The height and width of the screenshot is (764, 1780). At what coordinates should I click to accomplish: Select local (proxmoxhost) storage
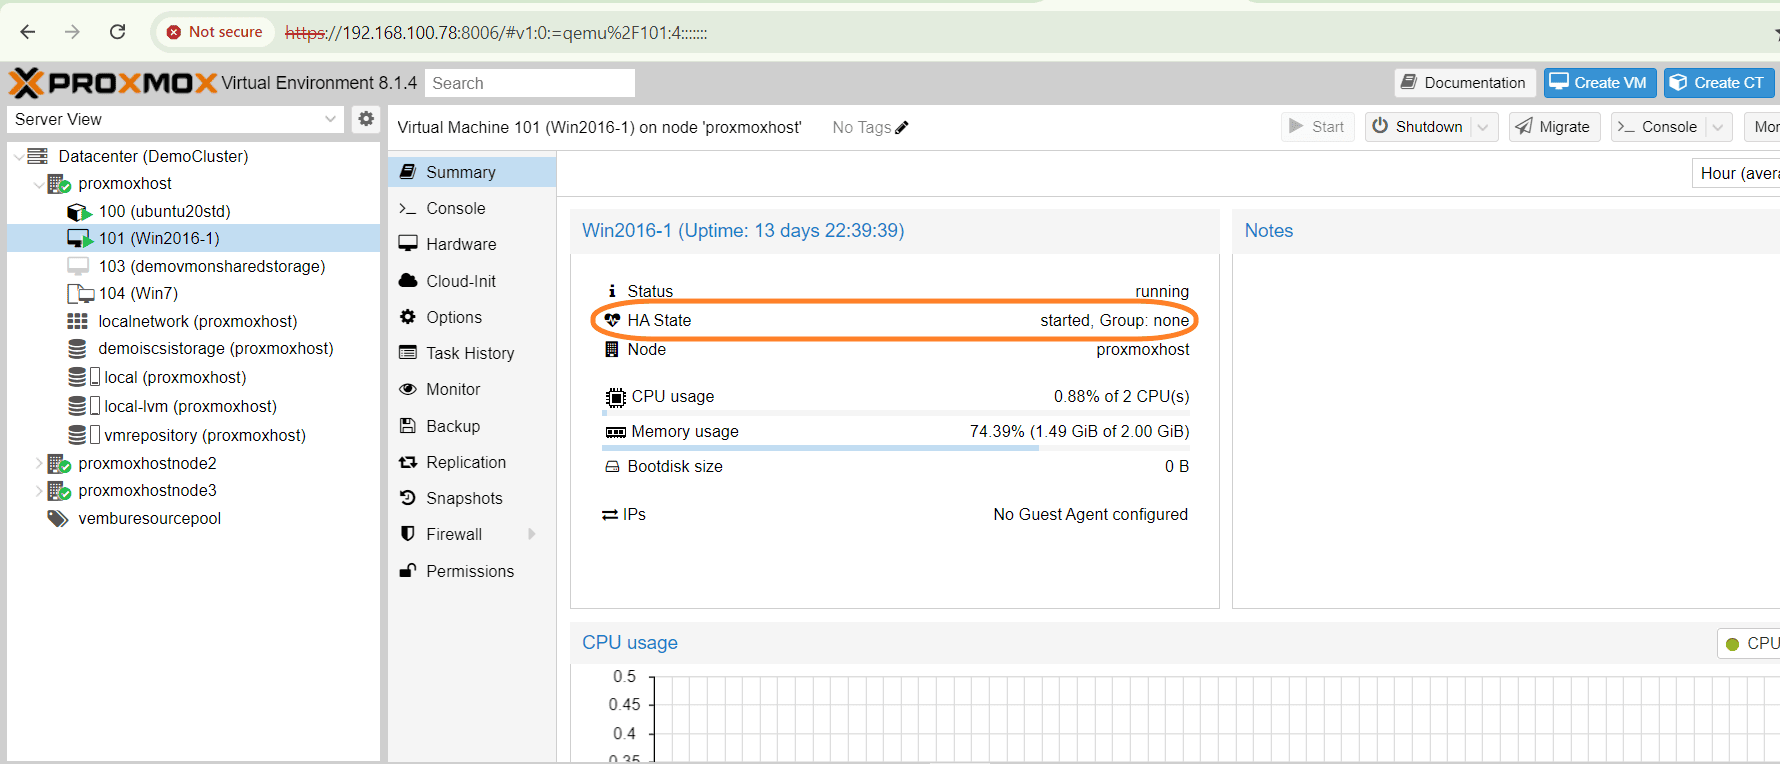[x=175, y=378]
